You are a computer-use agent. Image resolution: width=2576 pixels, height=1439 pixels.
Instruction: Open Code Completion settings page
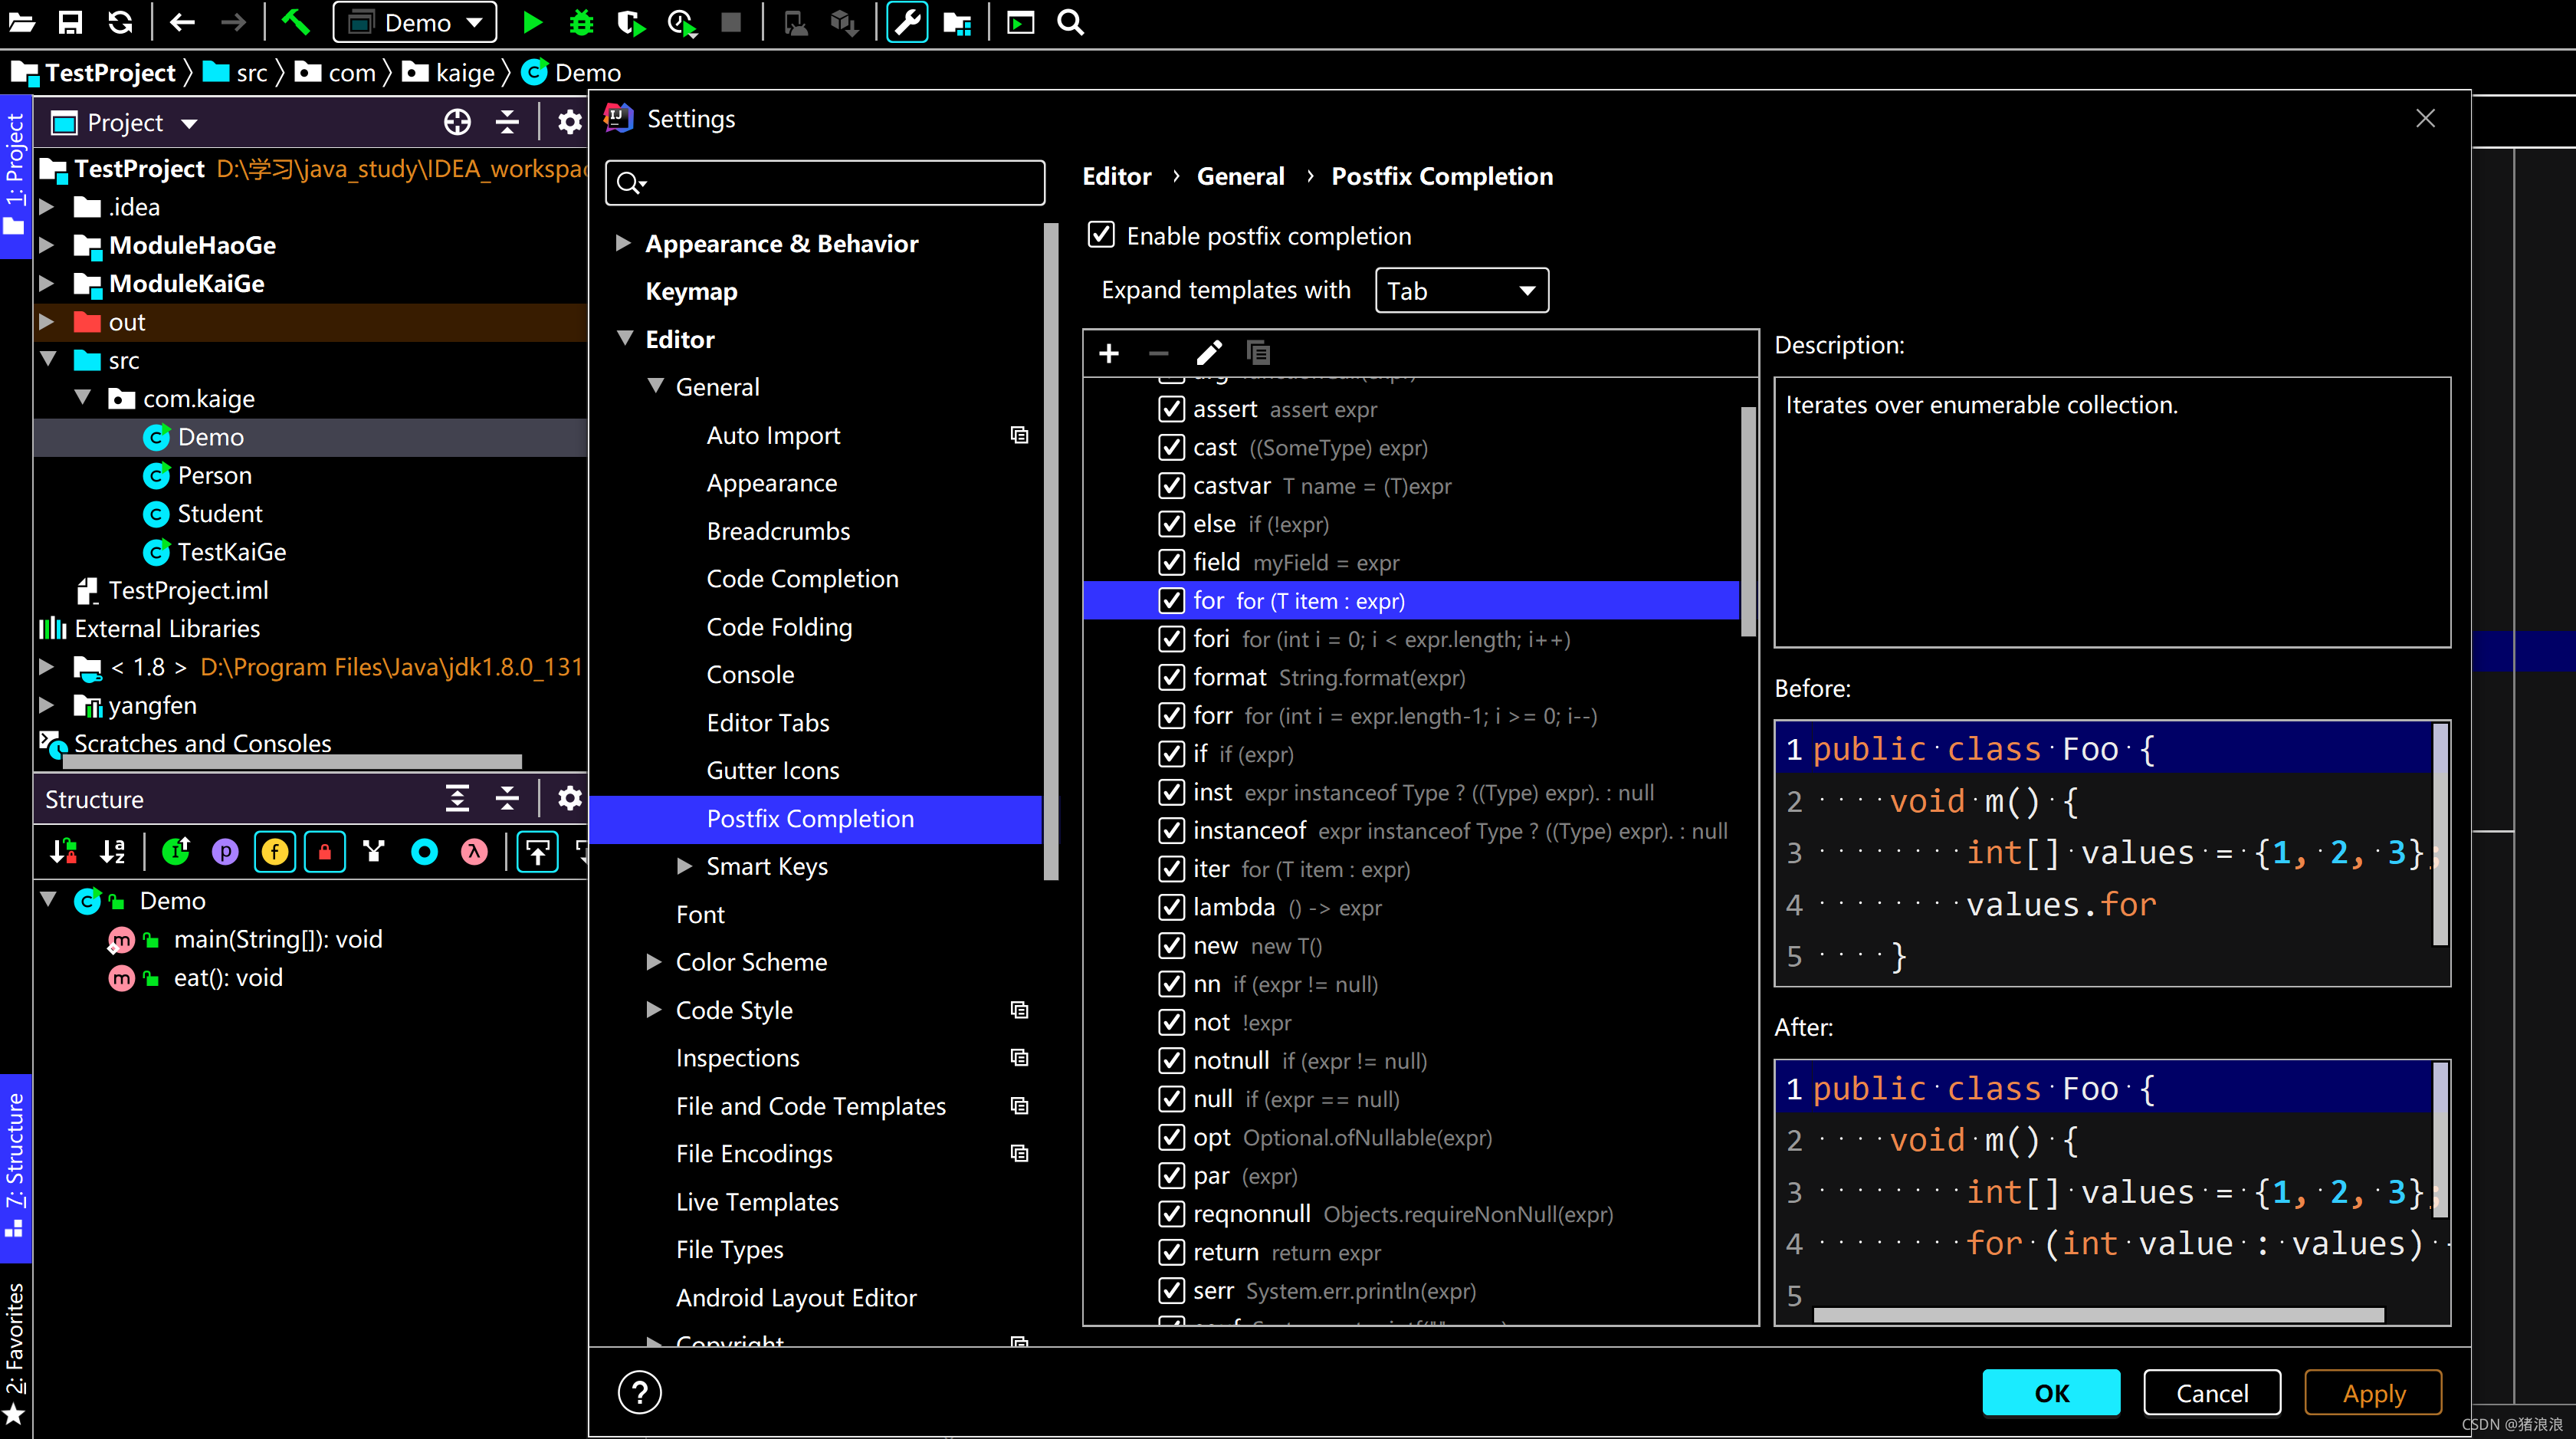pyautogui.click(x=802, y=578)
